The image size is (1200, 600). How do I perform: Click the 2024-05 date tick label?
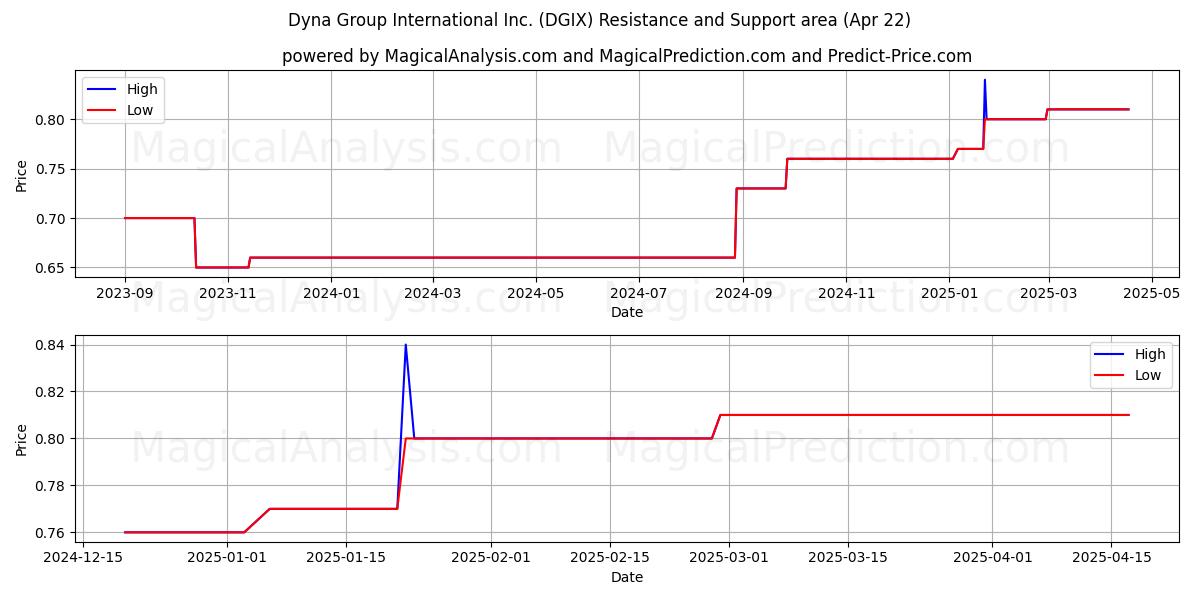[x=535, y=294]
